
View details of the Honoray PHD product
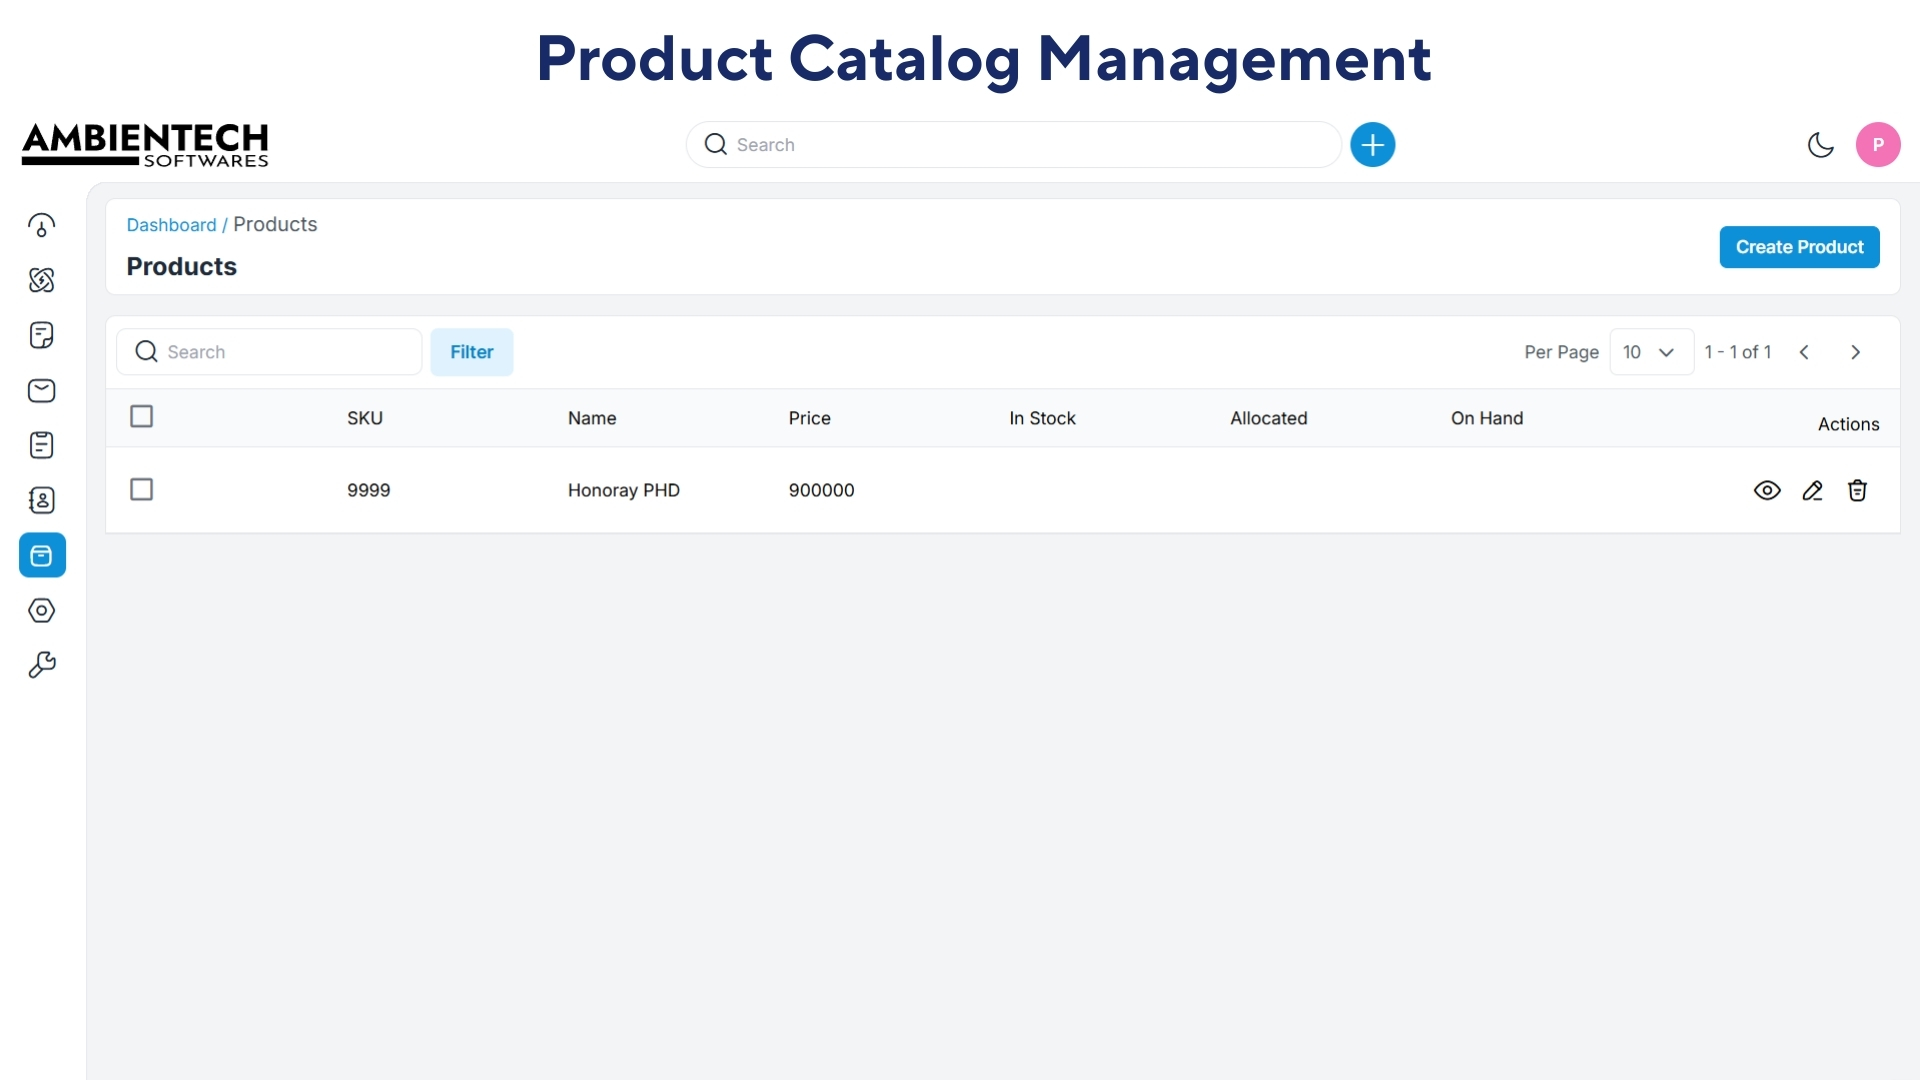pos(1767,490)
